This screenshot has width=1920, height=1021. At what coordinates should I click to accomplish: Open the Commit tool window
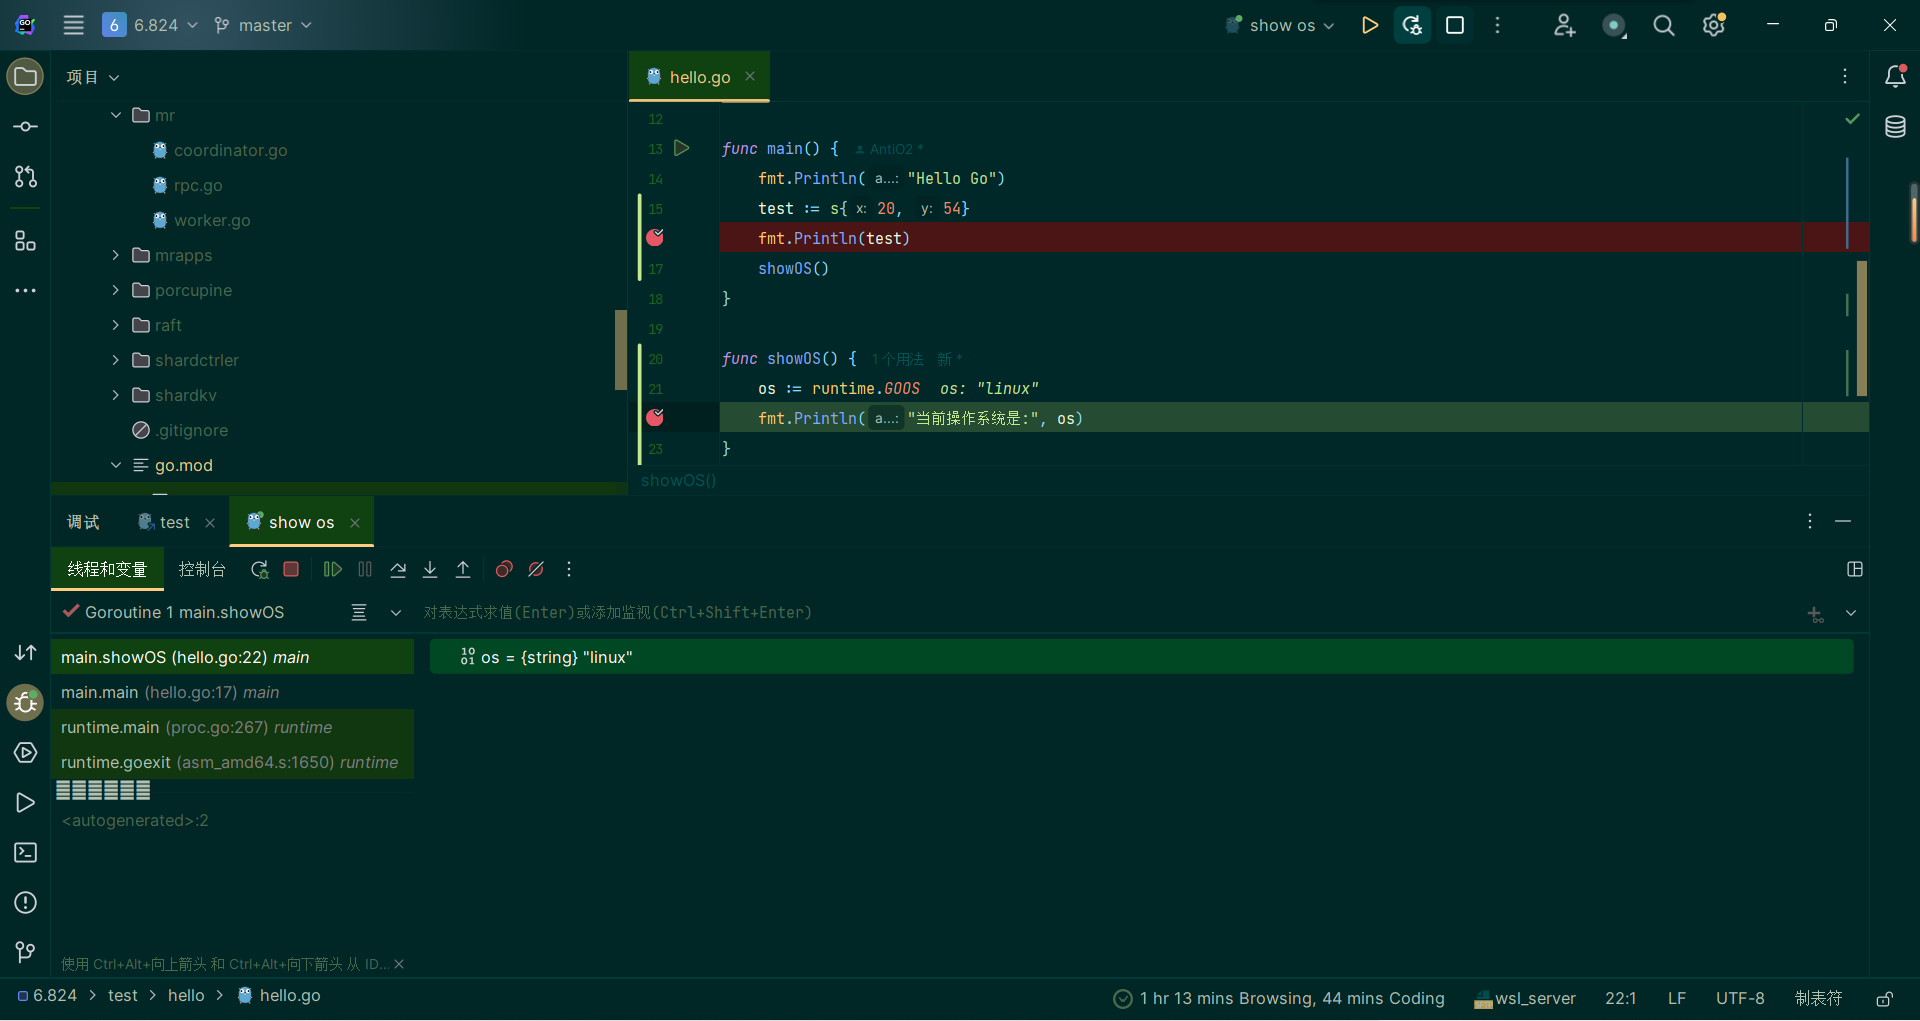point(25,127)
